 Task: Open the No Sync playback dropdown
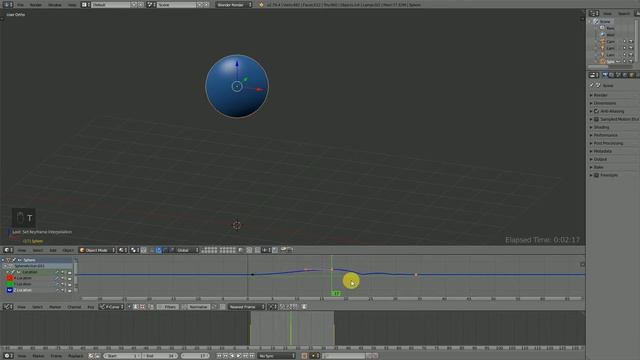click(276, 356)
